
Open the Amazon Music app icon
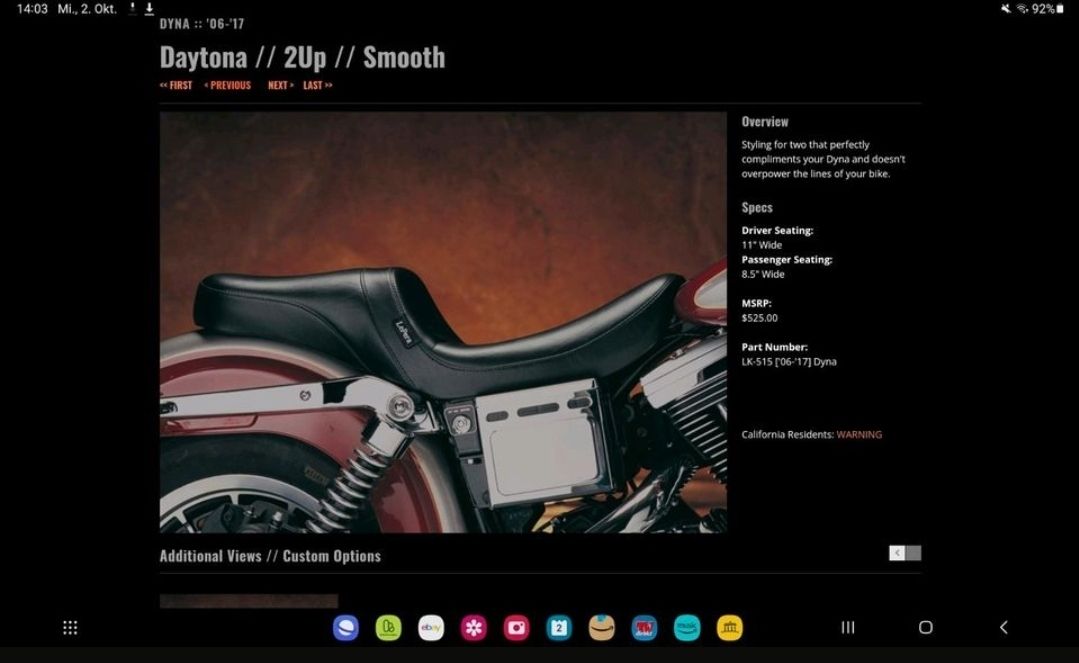point(687,628)
